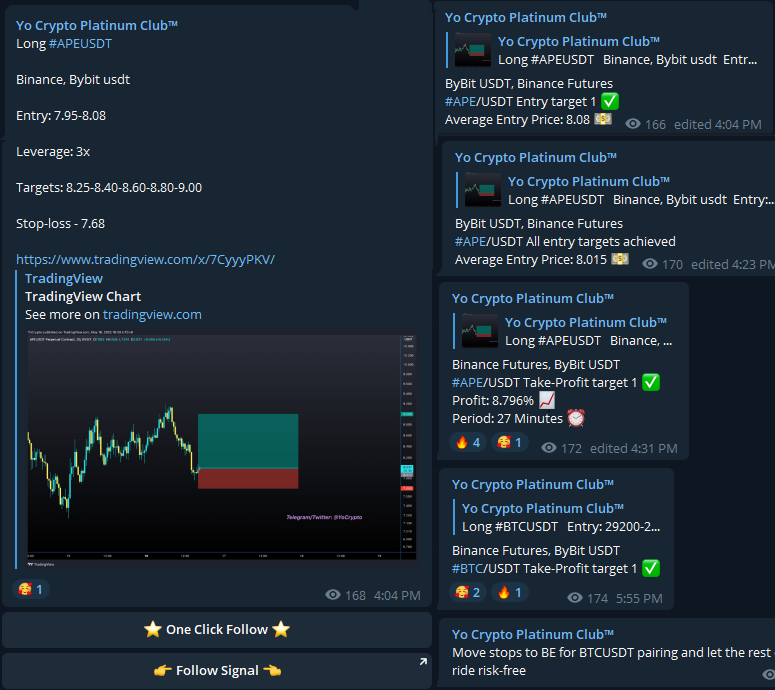This screenshot has width=775, height=690.
Task: Open the #APEUSDT hashtag in signal message
Action: [x=80, y=43]
